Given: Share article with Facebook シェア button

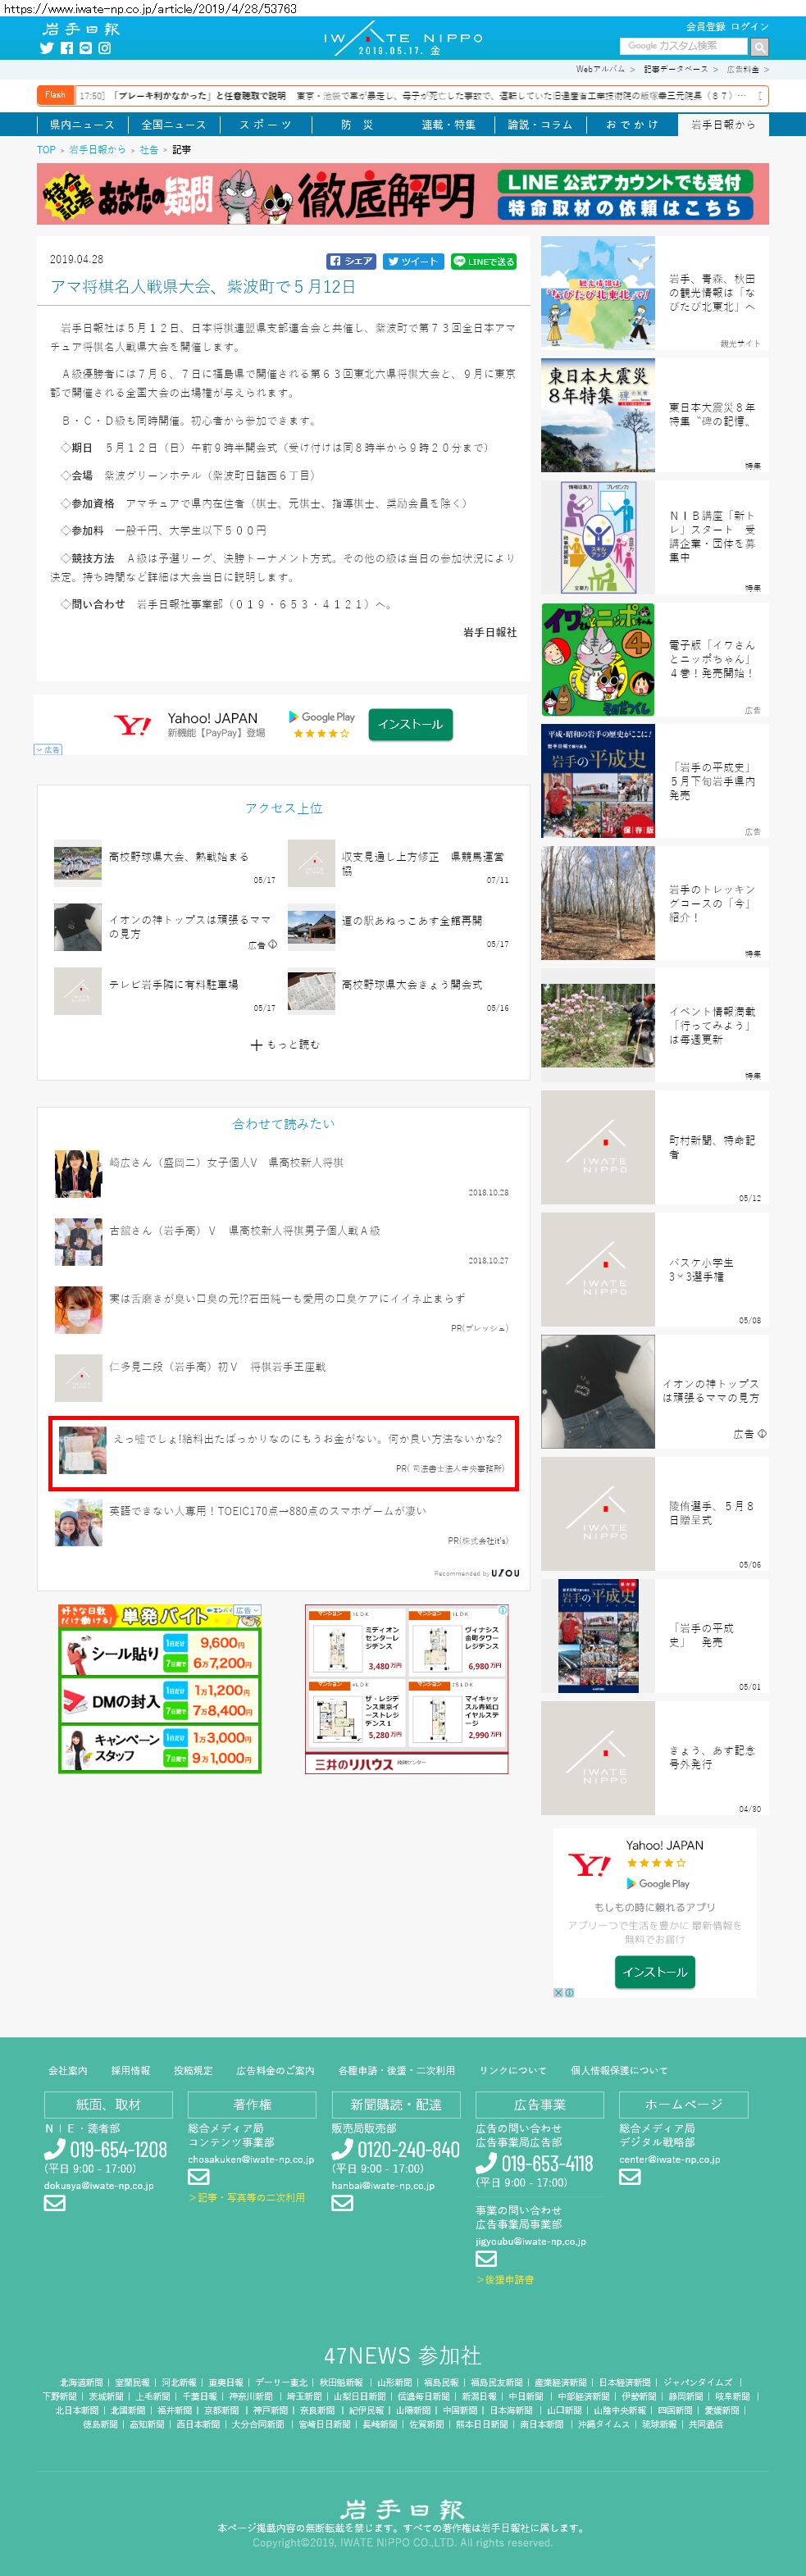Looking at the screenshot, I should tap(352, 261).
